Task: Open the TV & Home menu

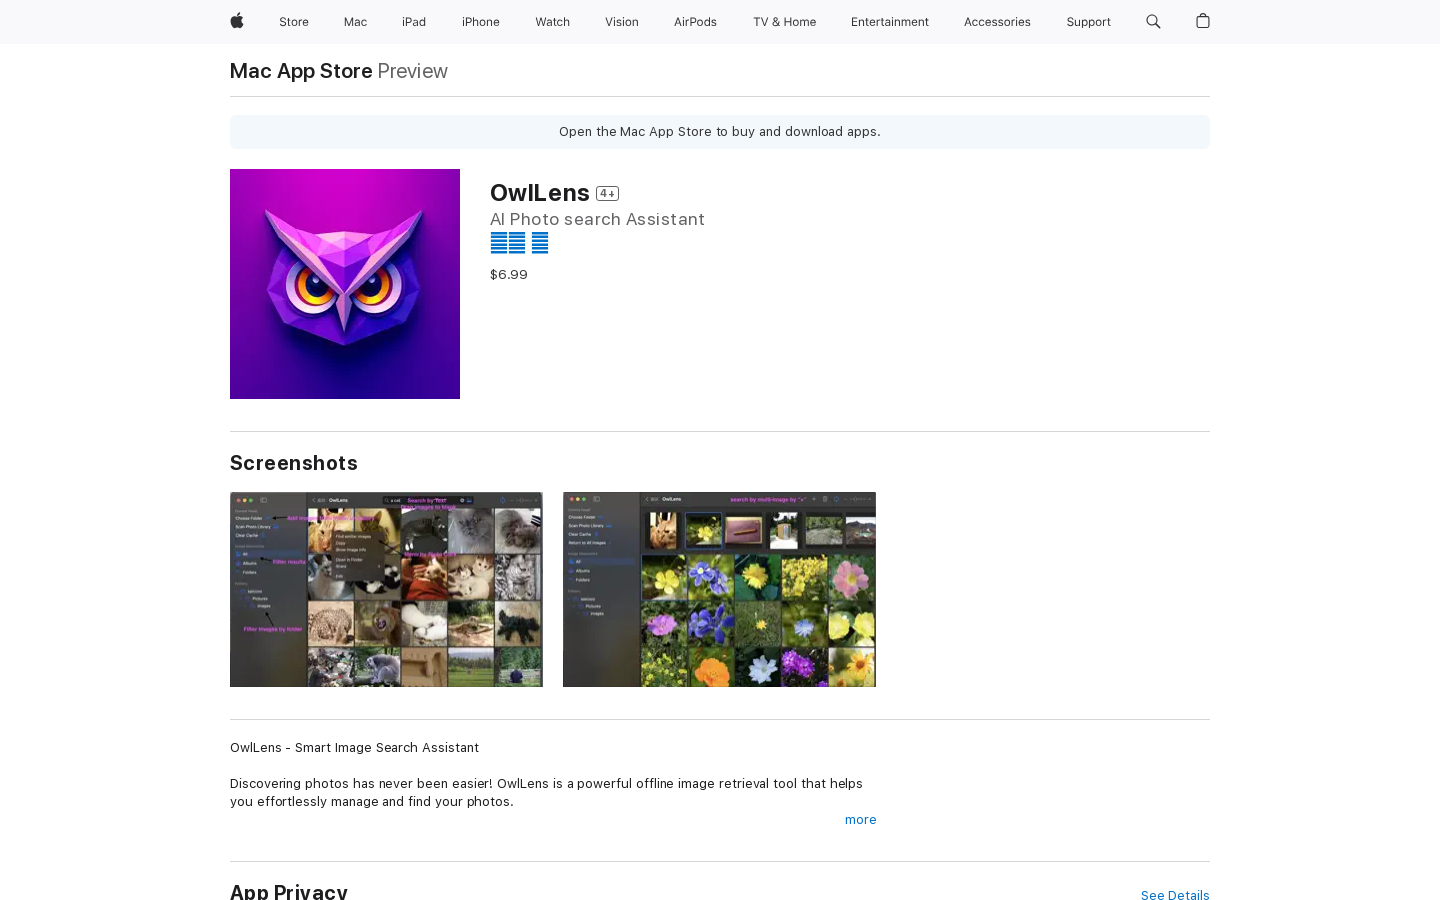Action: (784, 22)
